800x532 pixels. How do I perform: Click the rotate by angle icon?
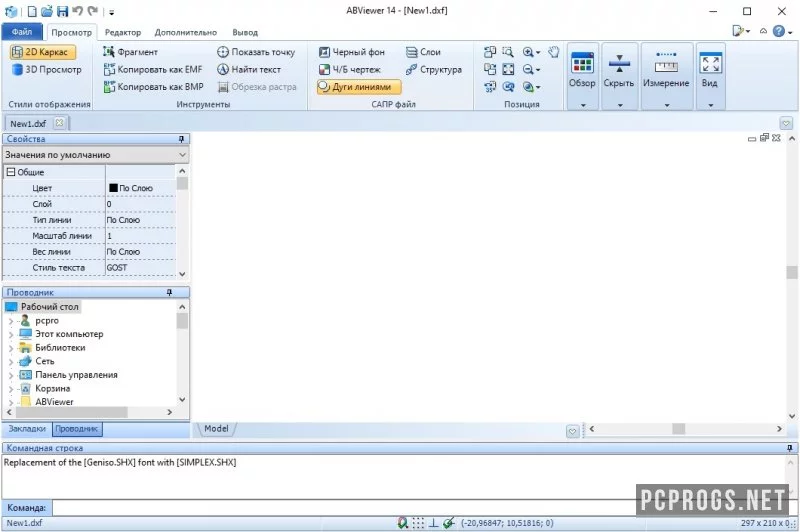coord(490,87)
